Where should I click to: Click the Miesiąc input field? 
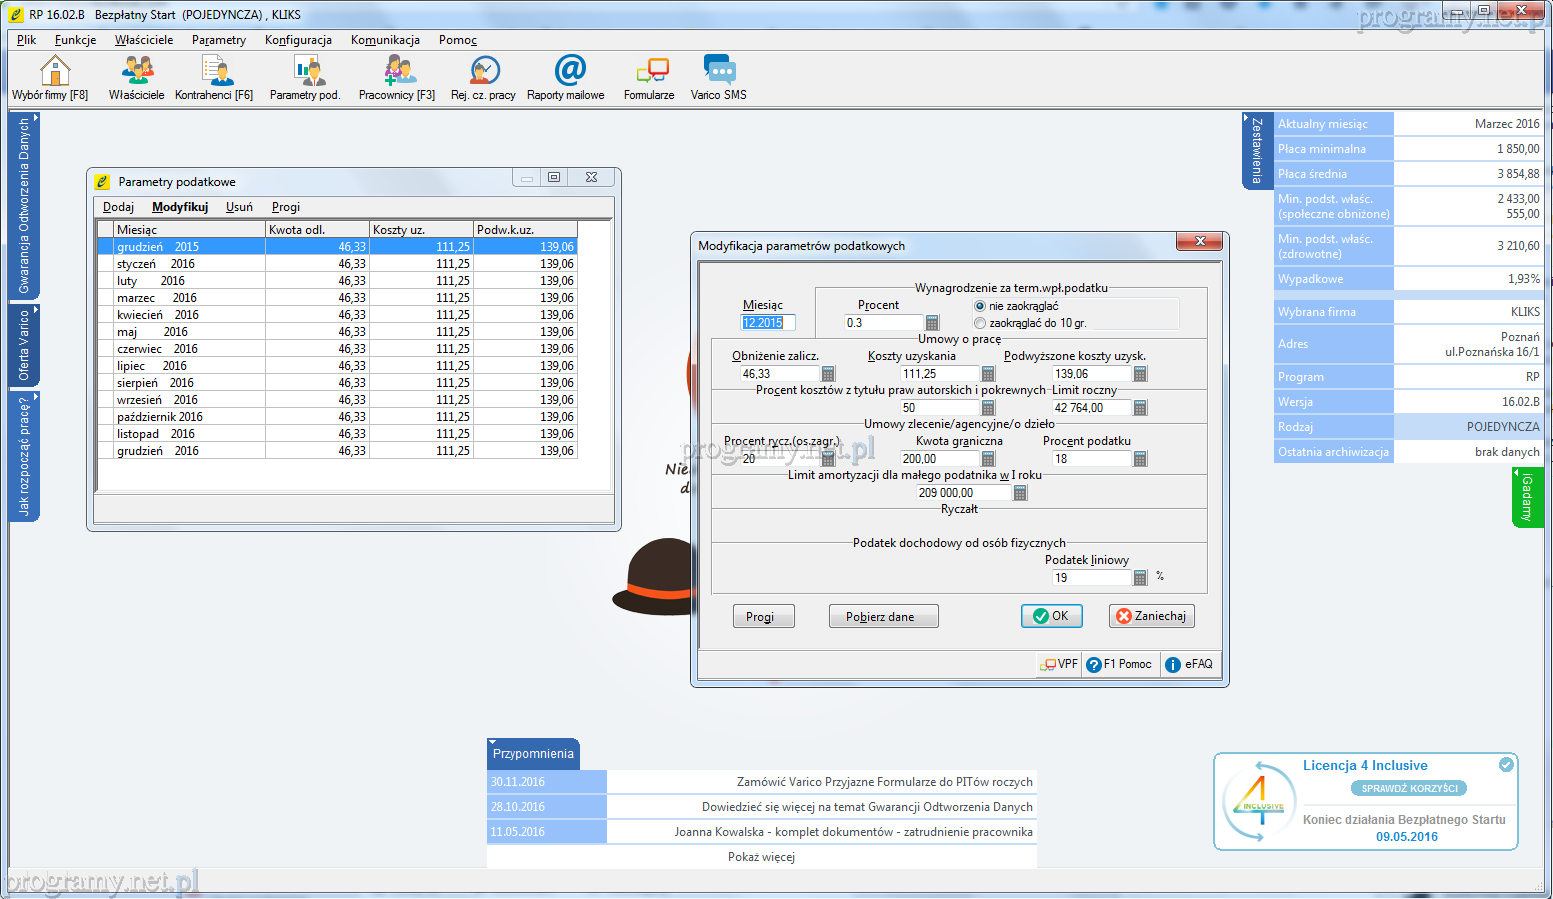click(767, 323)
